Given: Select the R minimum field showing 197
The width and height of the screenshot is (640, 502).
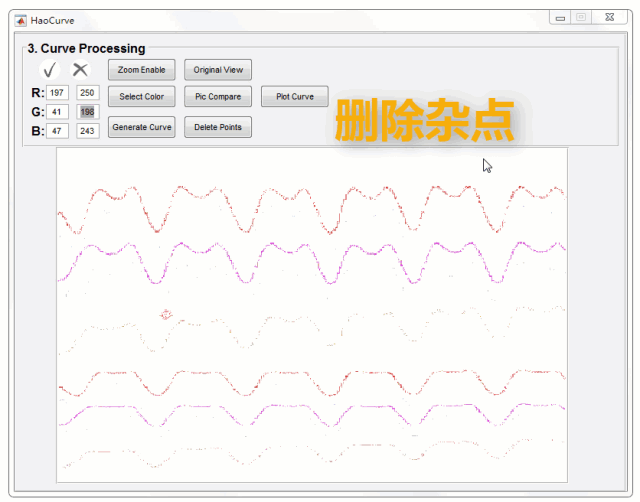Looking at the screenshot, I should [57, 93].
